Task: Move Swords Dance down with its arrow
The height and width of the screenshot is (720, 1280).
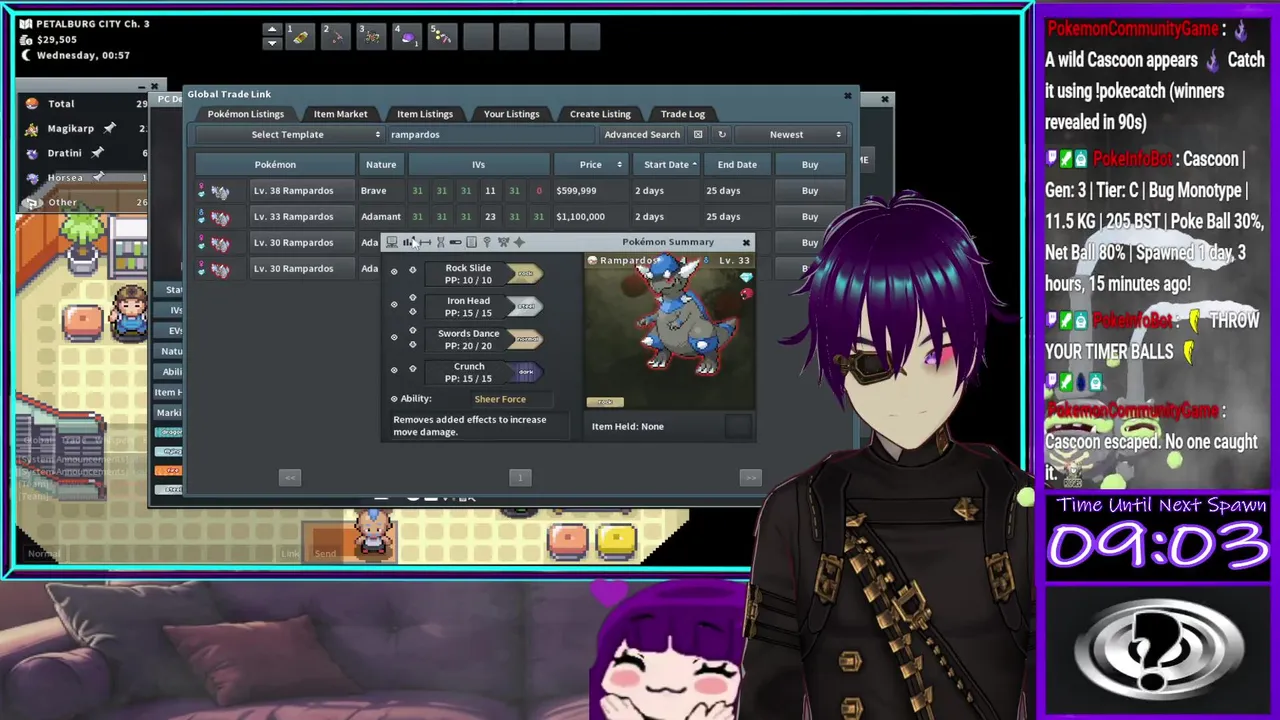Action: pyautogui.click(x=413, y=344)
